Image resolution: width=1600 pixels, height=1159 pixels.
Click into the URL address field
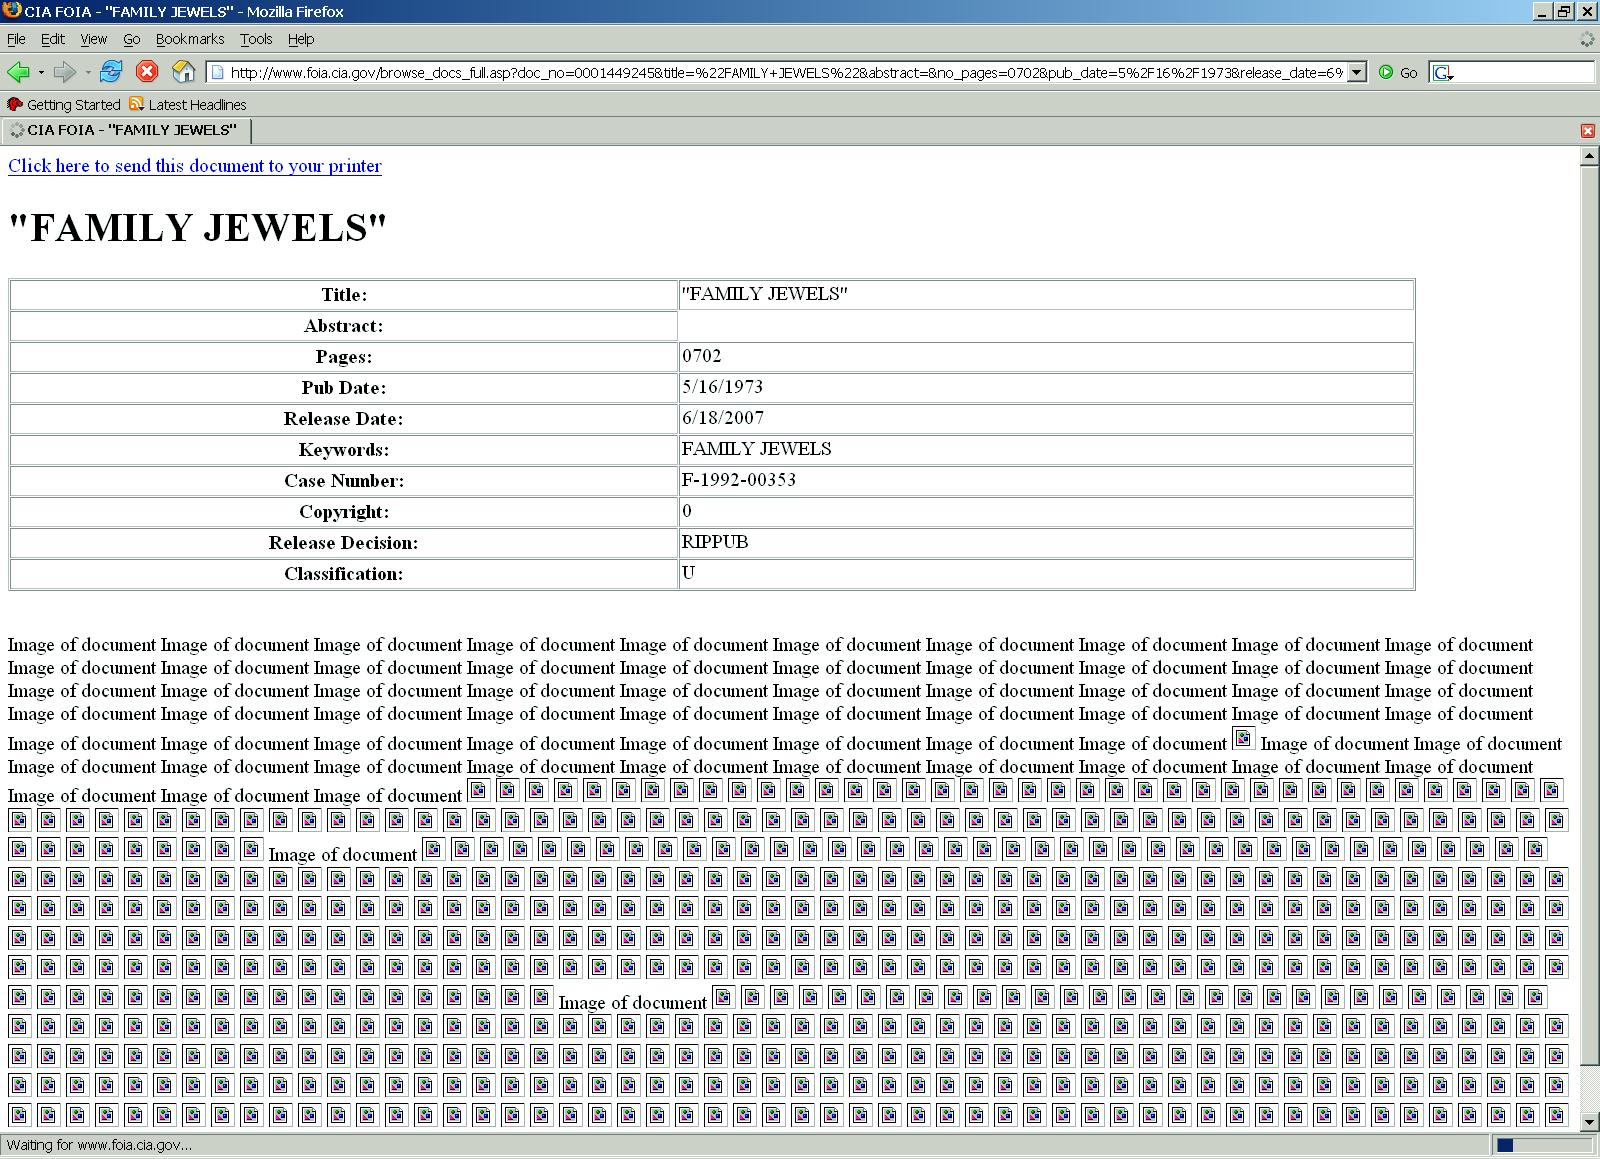tap(780, 72)
